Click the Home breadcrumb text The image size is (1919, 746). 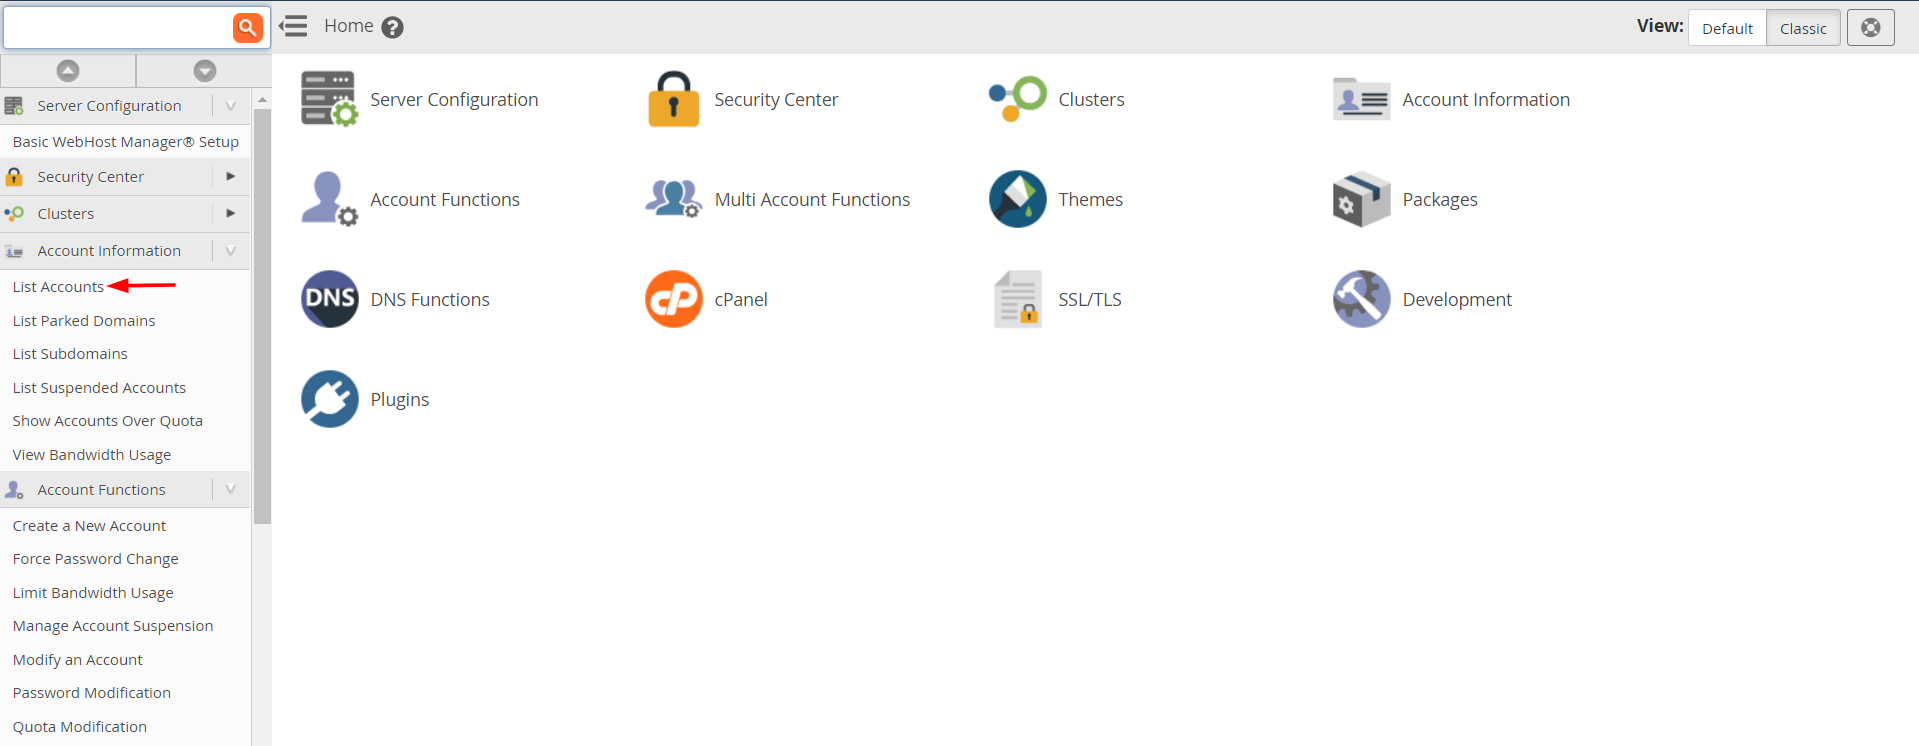(348, 26)
